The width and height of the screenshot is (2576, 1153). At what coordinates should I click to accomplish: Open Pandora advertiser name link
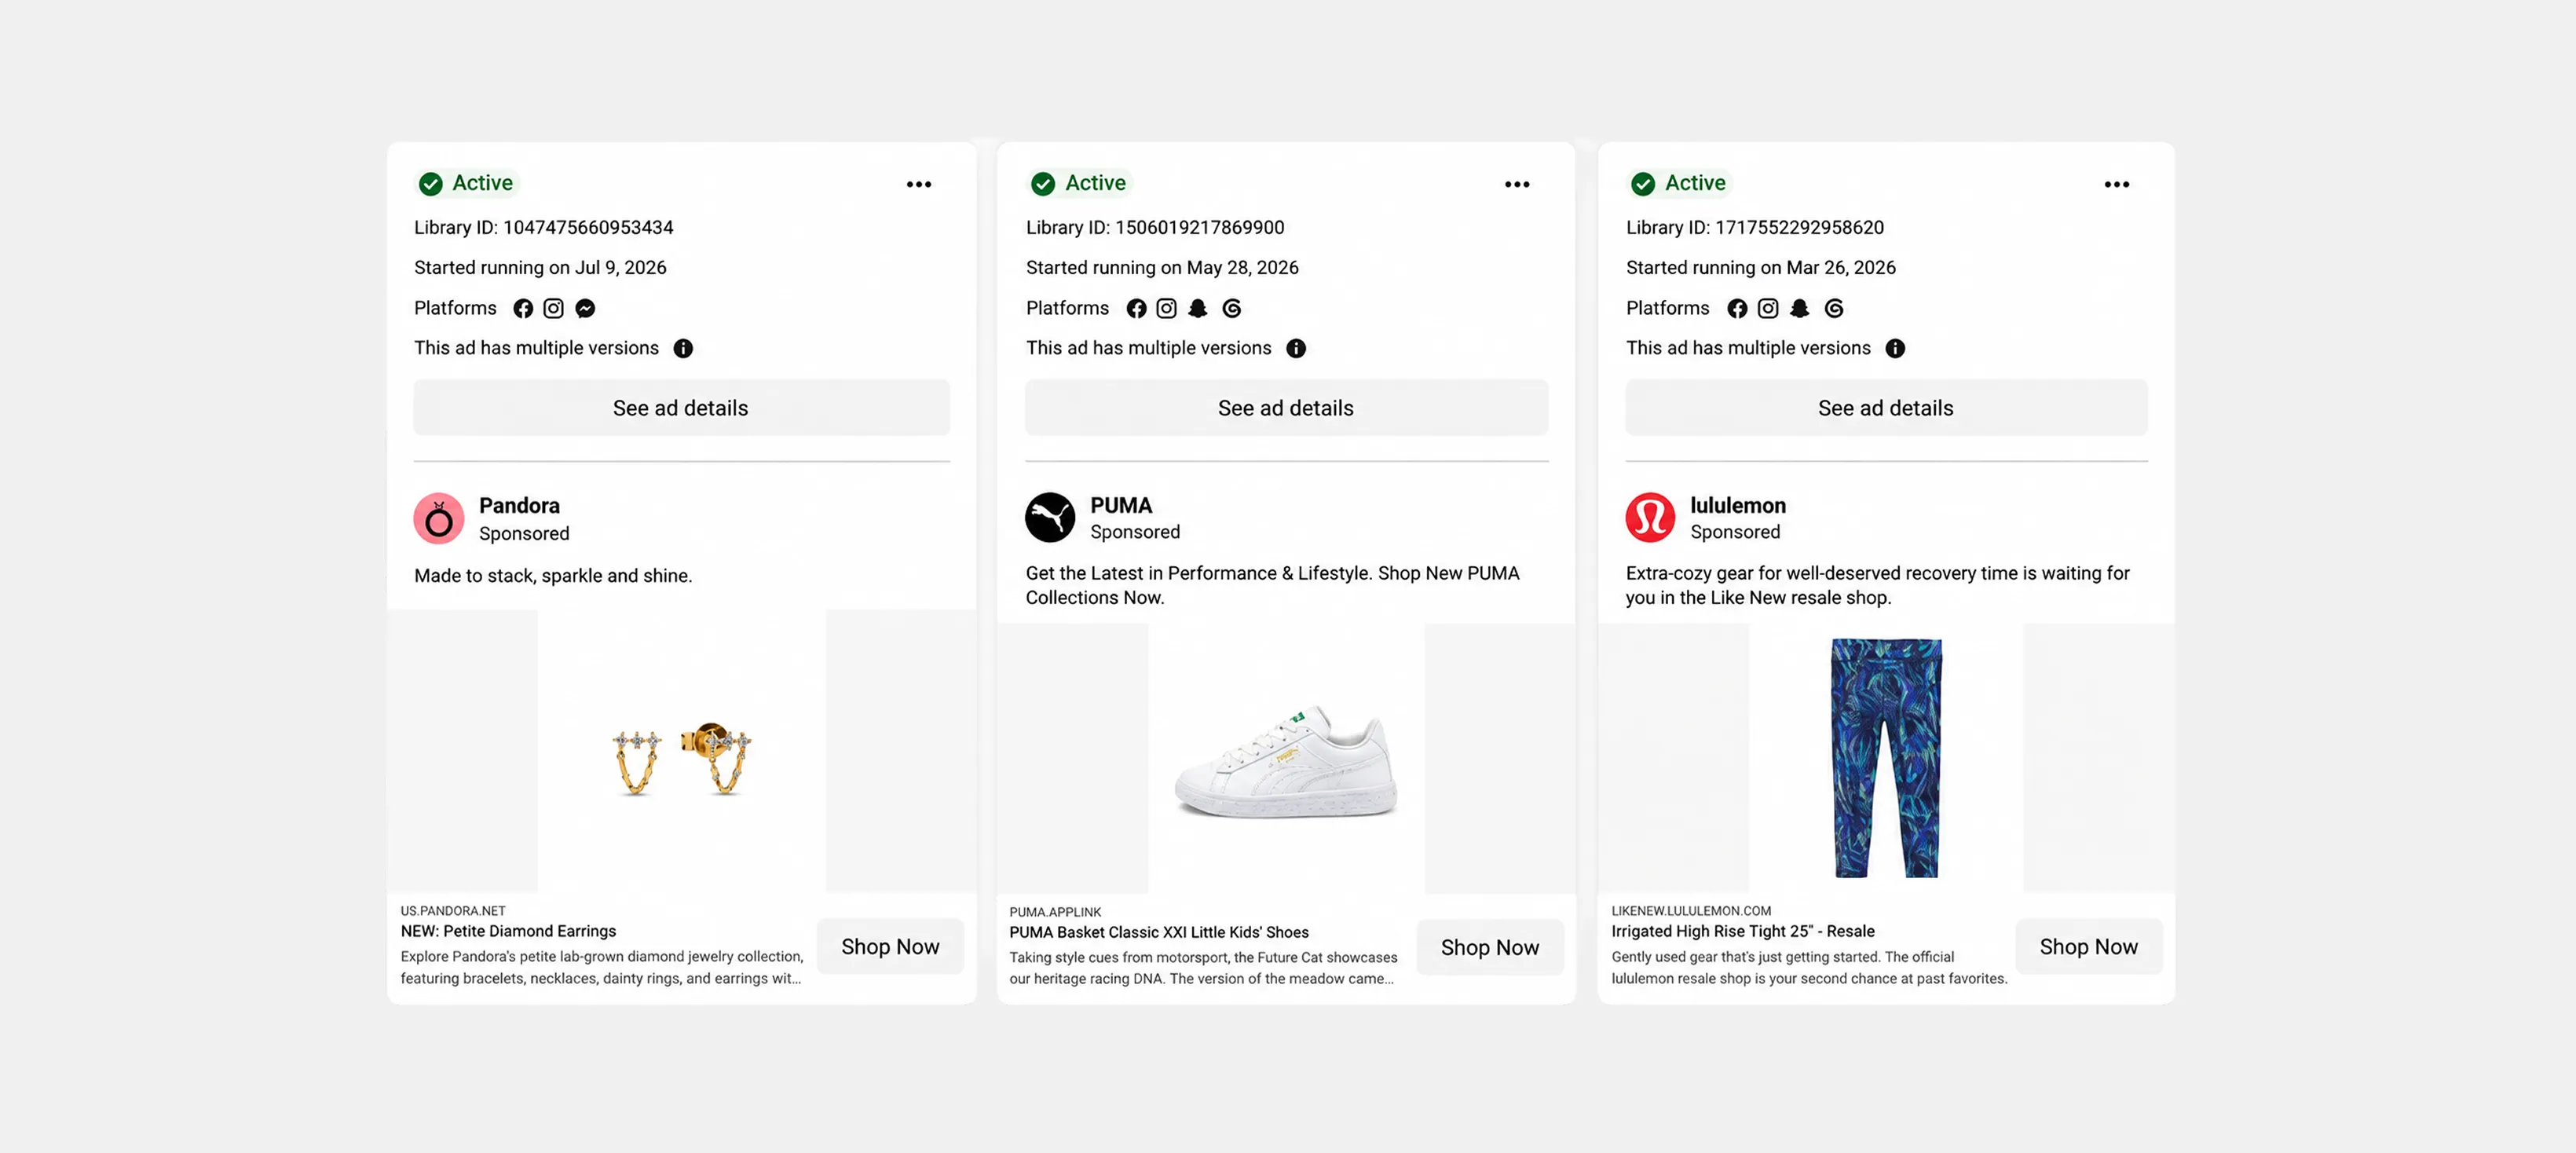[519, 505]
